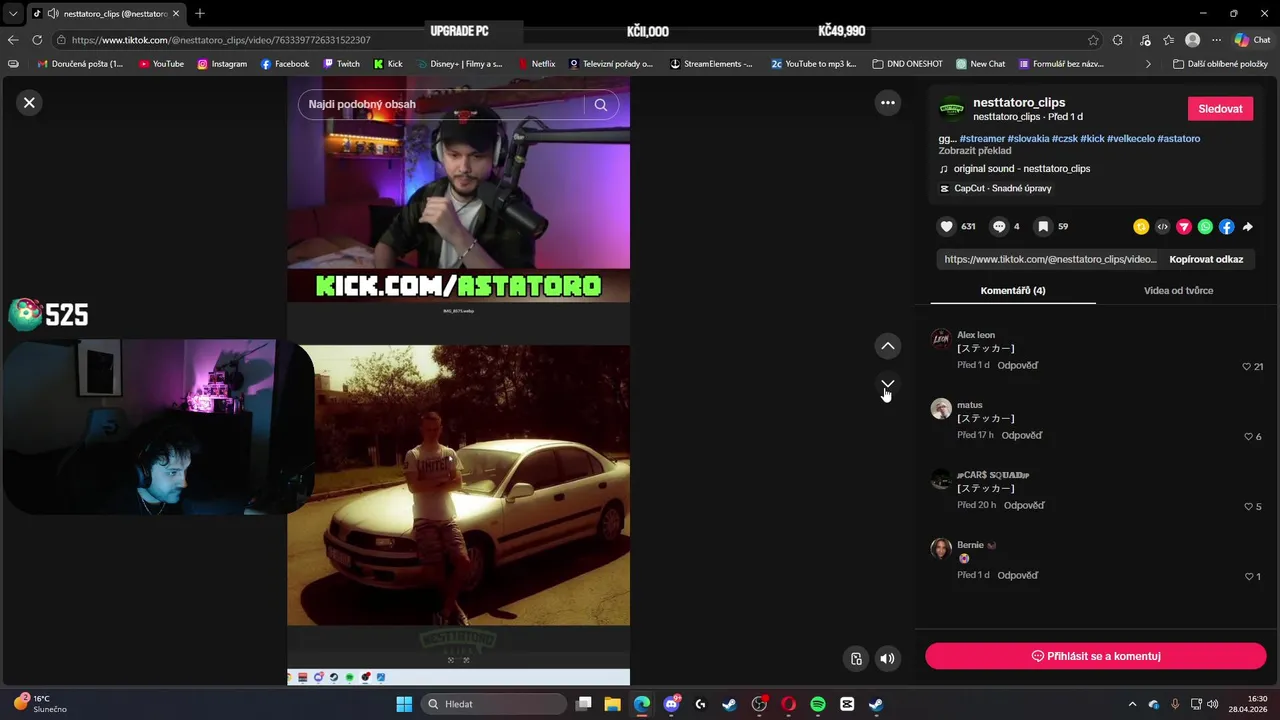Repost video using the yellow repost icon

tap(1141, 227)
